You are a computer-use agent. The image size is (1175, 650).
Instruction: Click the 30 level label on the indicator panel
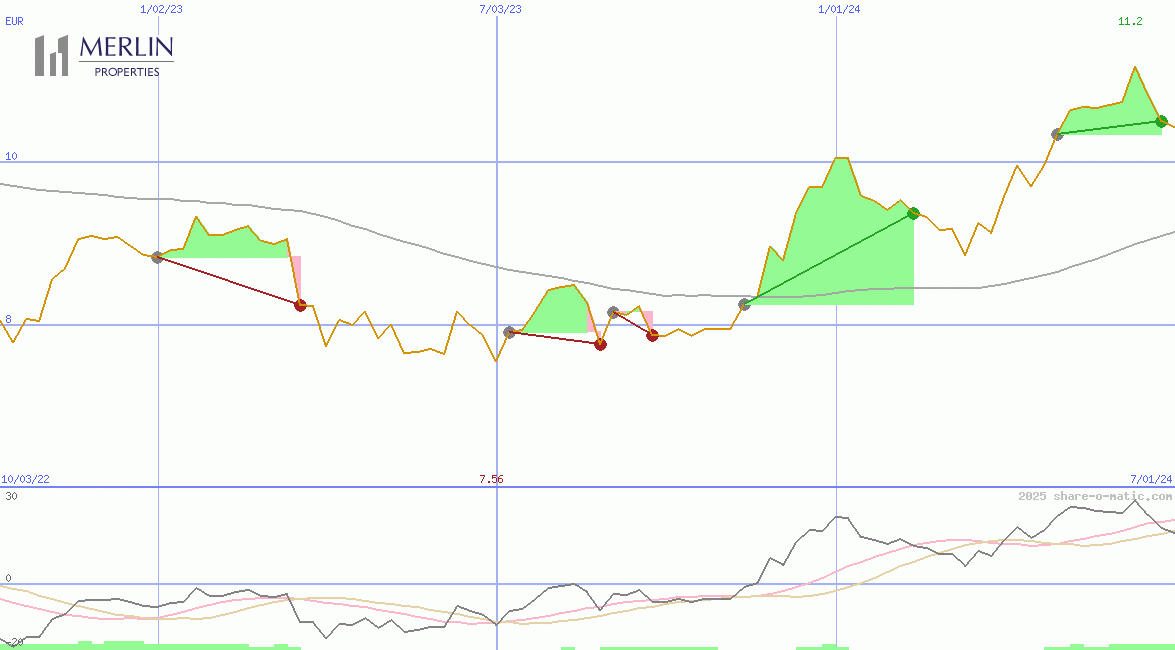(10, 496)
